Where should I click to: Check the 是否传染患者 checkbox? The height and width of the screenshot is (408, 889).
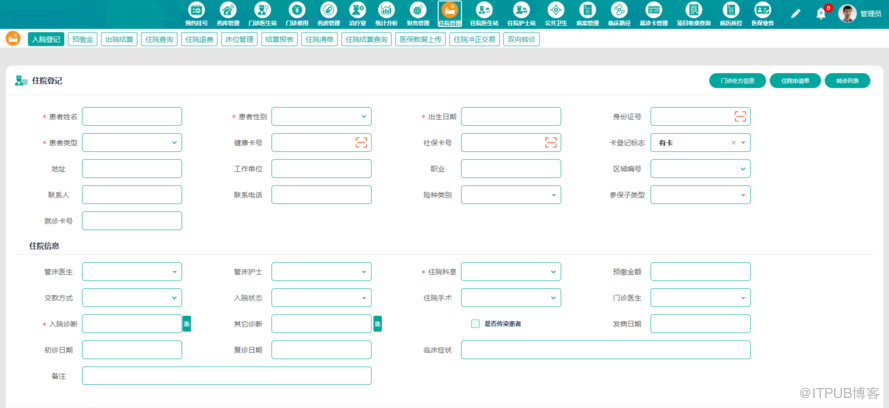[476, 324]
